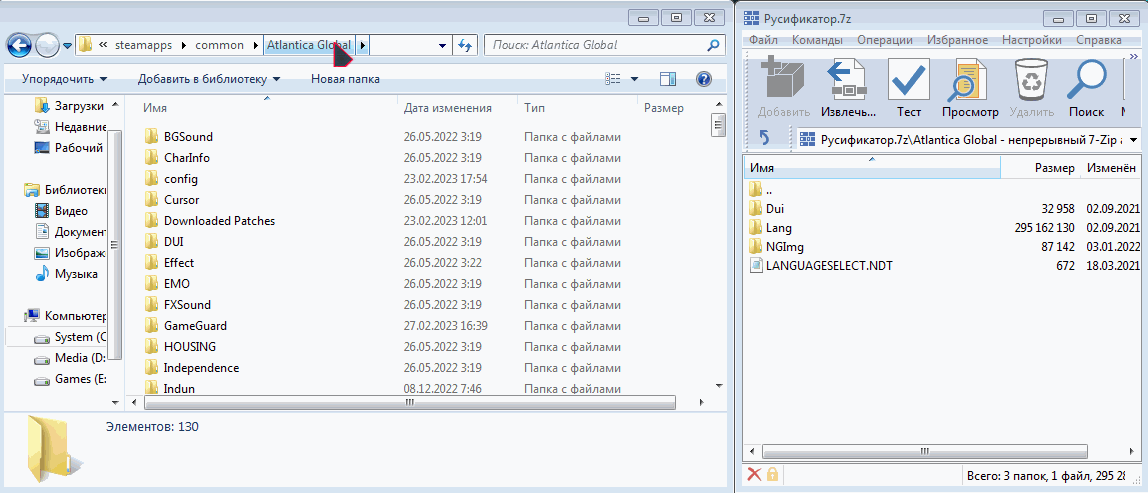Click the Refresh button in address bar
The image size is (1148, 493).
coord(465,45)
